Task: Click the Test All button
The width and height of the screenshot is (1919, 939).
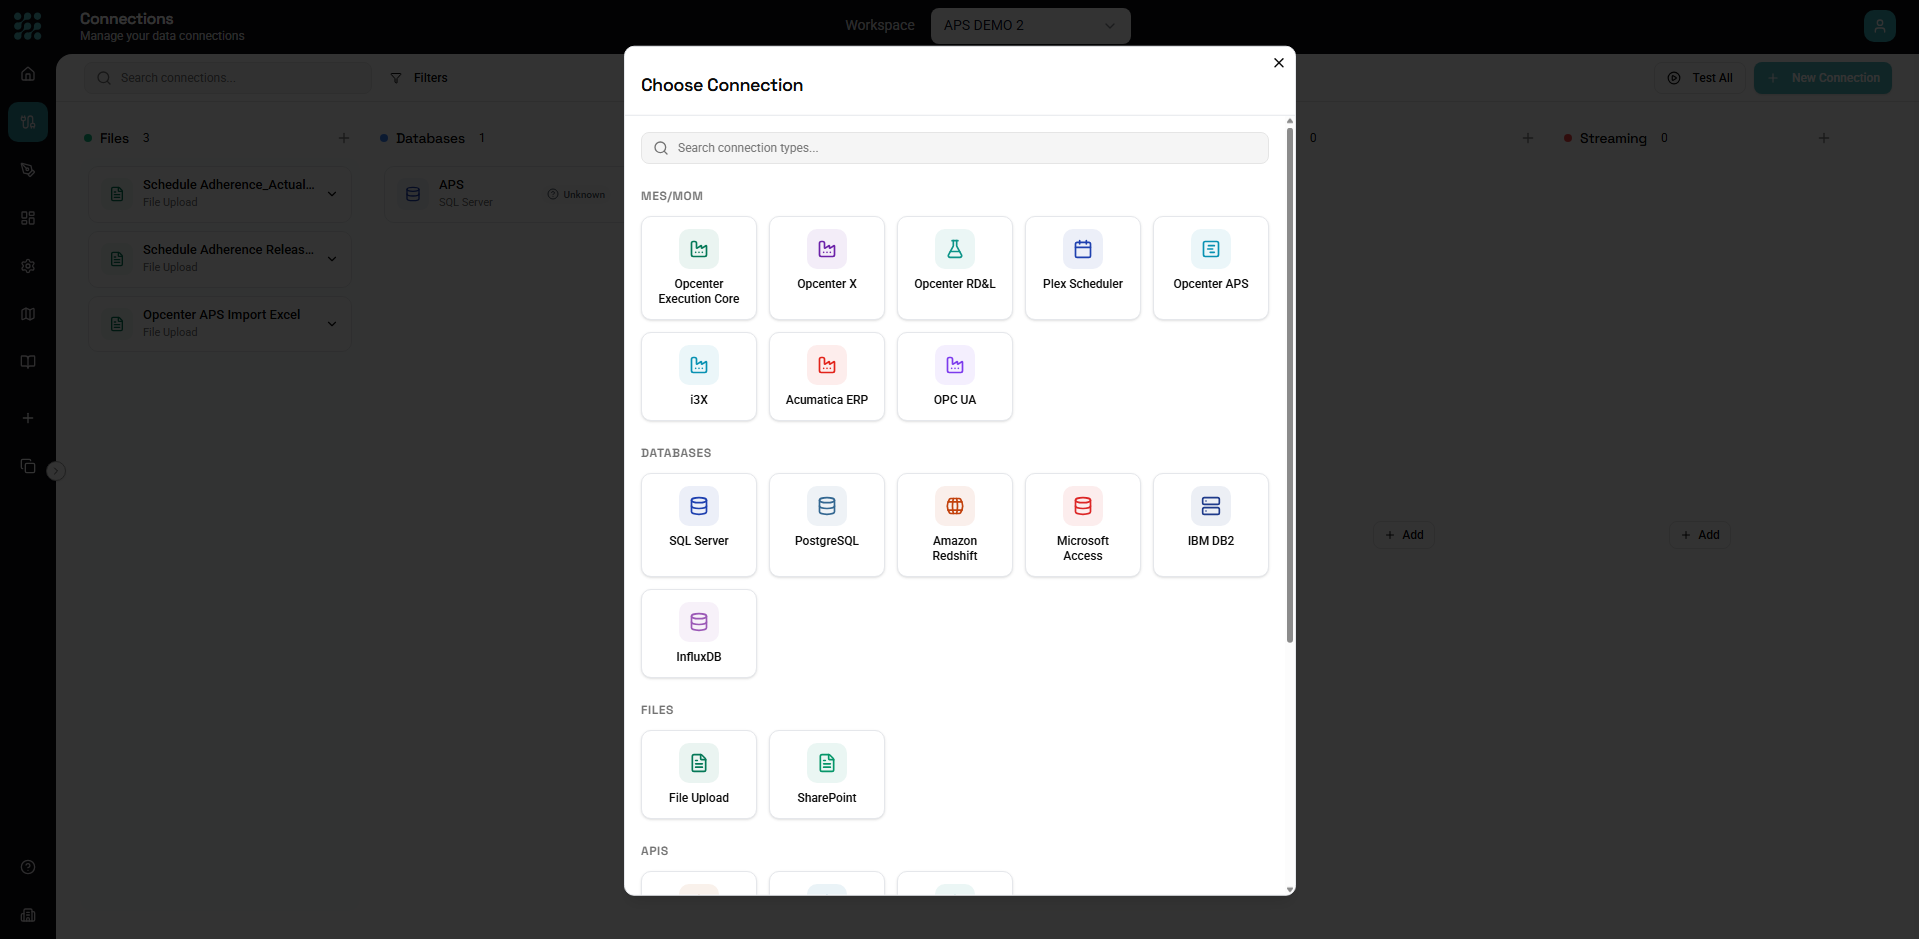Action: (x=1700, y=78)
